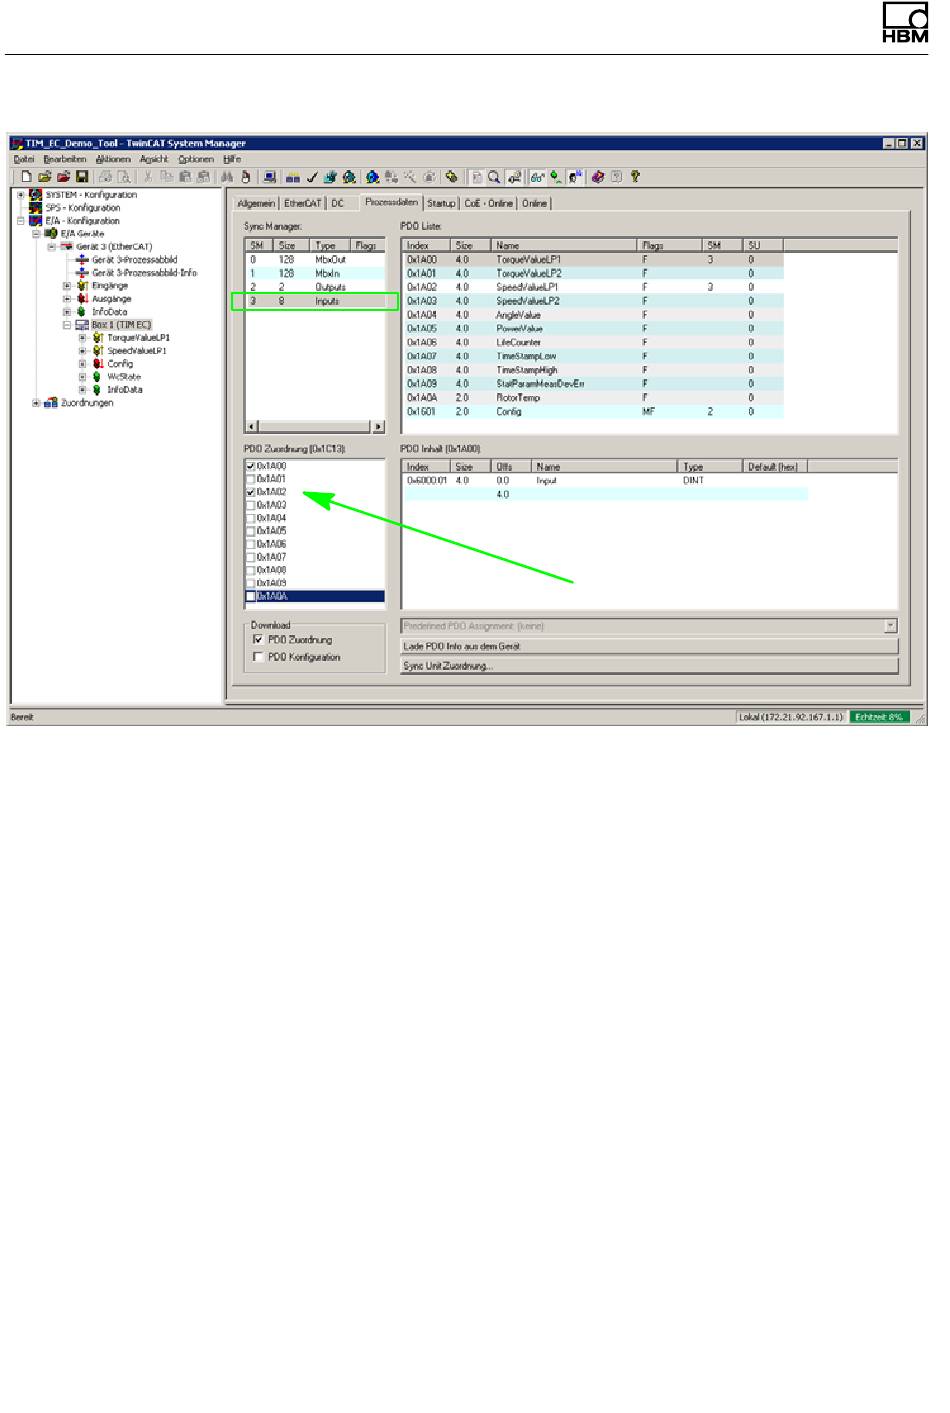The image size is (950, 1413).
Task: Select the Inputs row in Sync Manager
Action: [315, 301]
